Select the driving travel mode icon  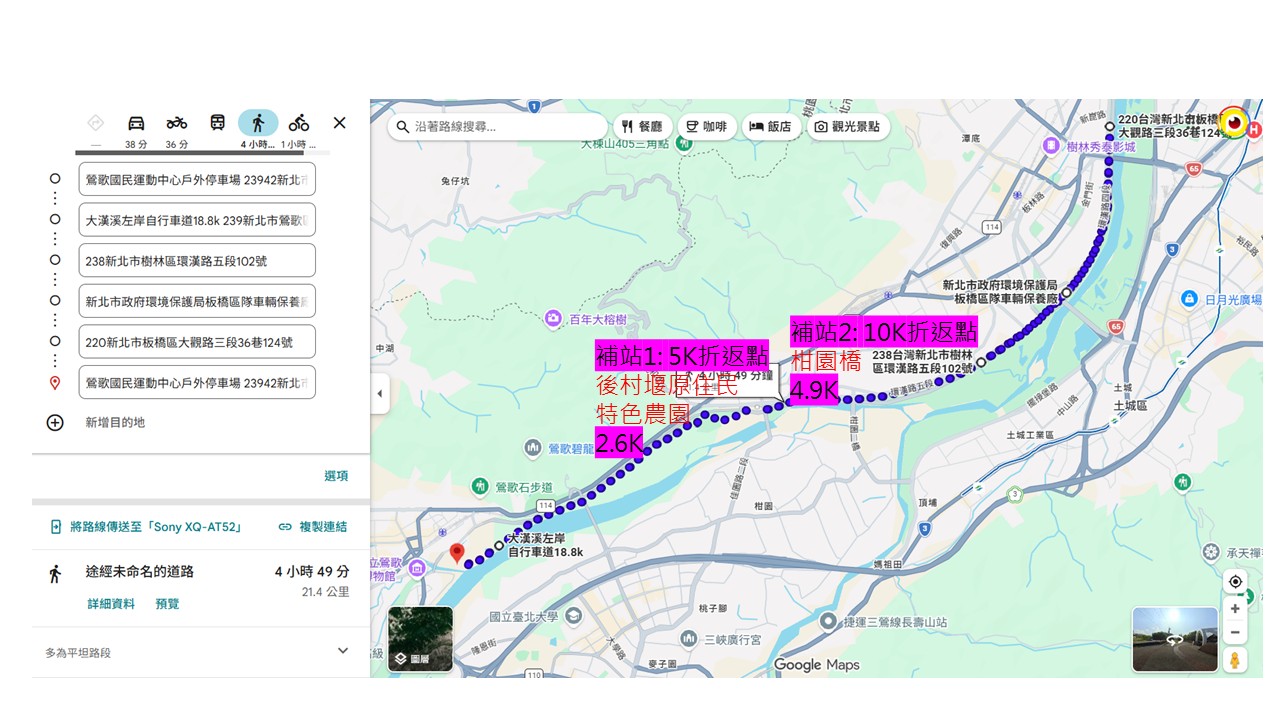click(136, 124)
